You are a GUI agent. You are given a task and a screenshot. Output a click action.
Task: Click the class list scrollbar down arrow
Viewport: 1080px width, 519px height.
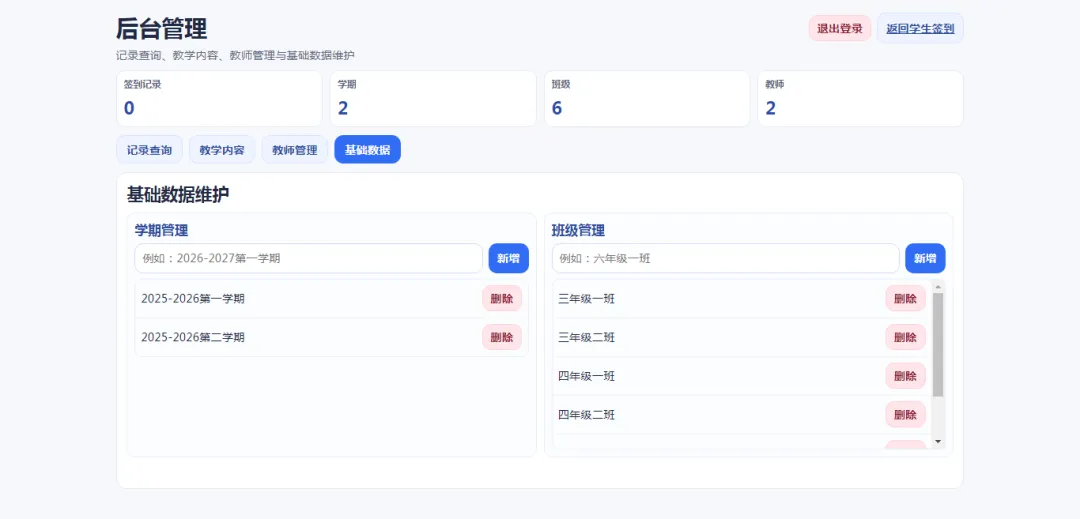[x=937, y=441]
